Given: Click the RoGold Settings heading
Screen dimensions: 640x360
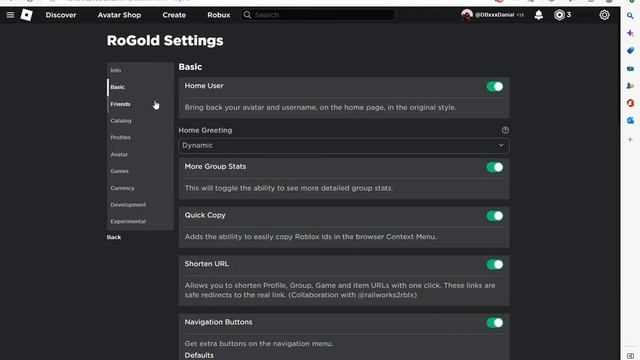Looking at the screenshot, I should 165,40.
